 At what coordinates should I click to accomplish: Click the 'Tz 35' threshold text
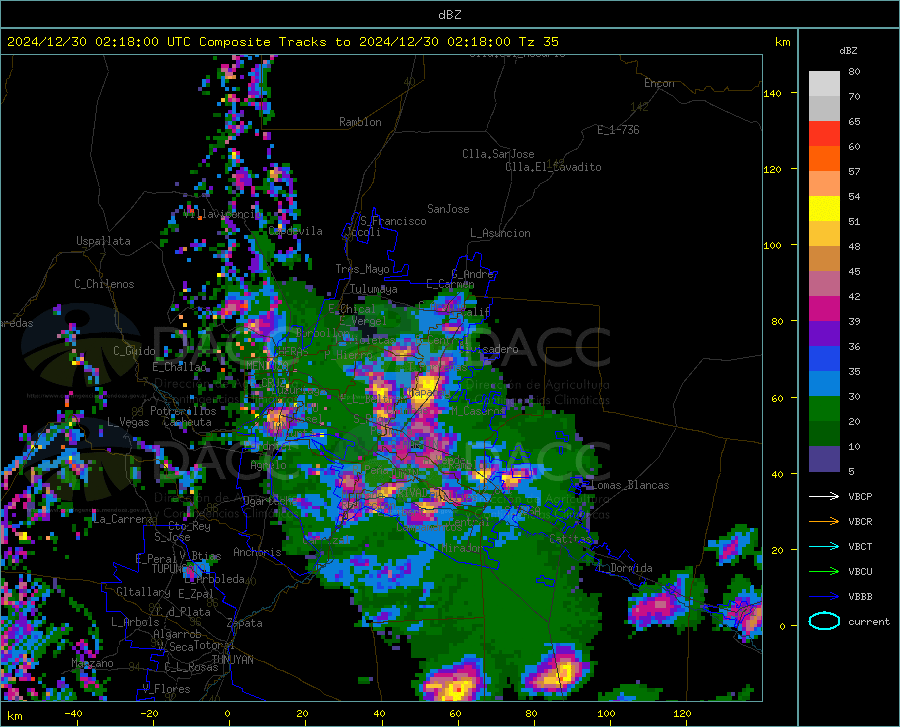pyautogui.click(x=538, y=42)
